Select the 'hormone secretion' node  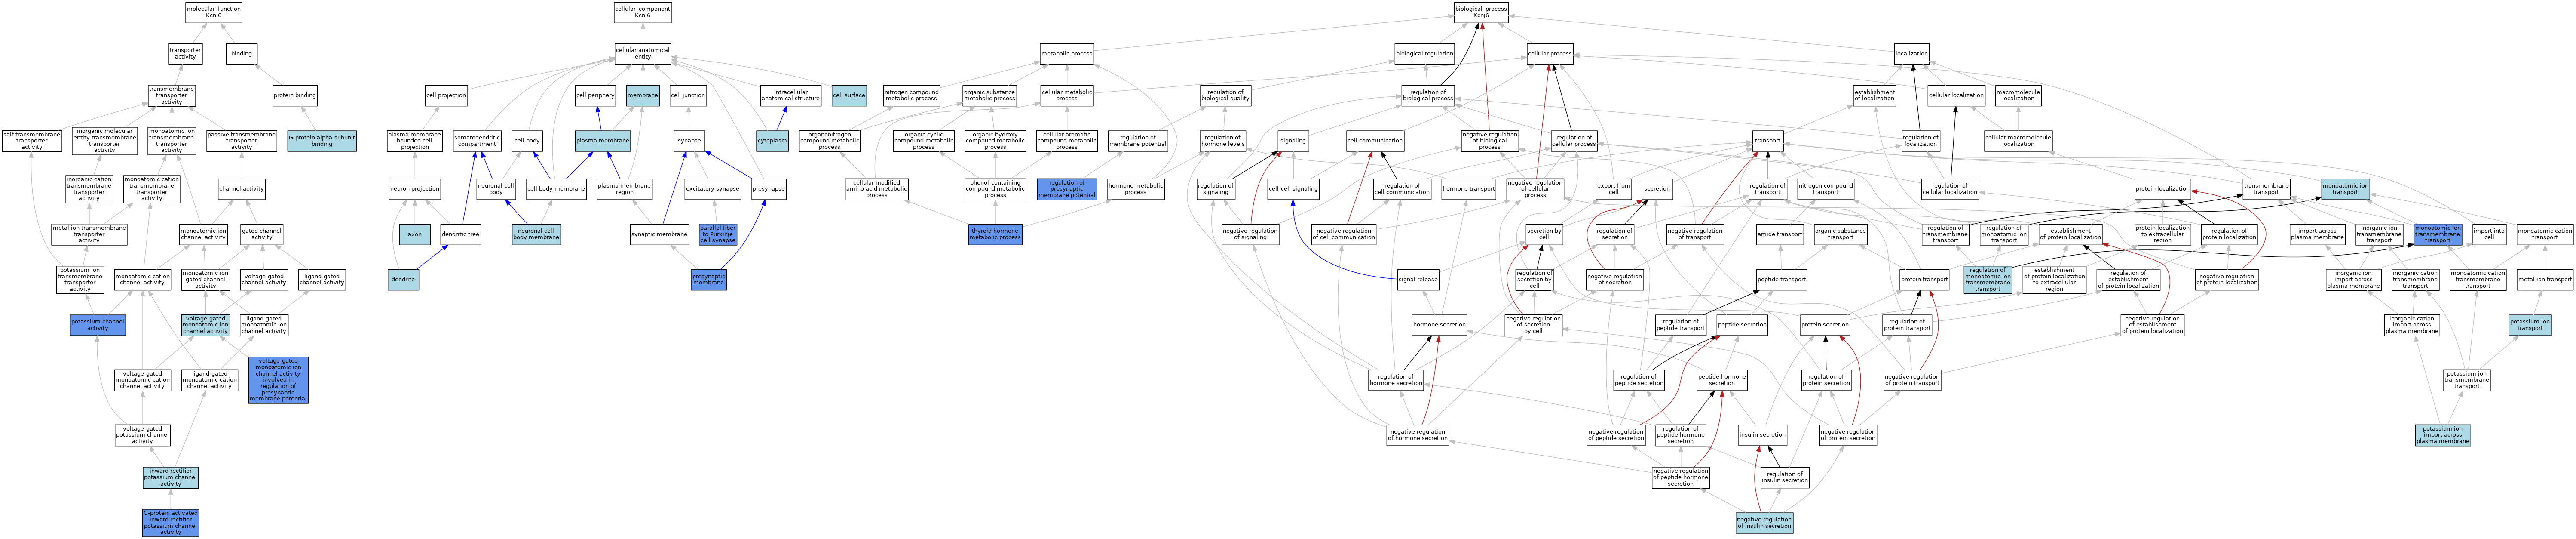pyautogui.click(x=1440, y=325)
